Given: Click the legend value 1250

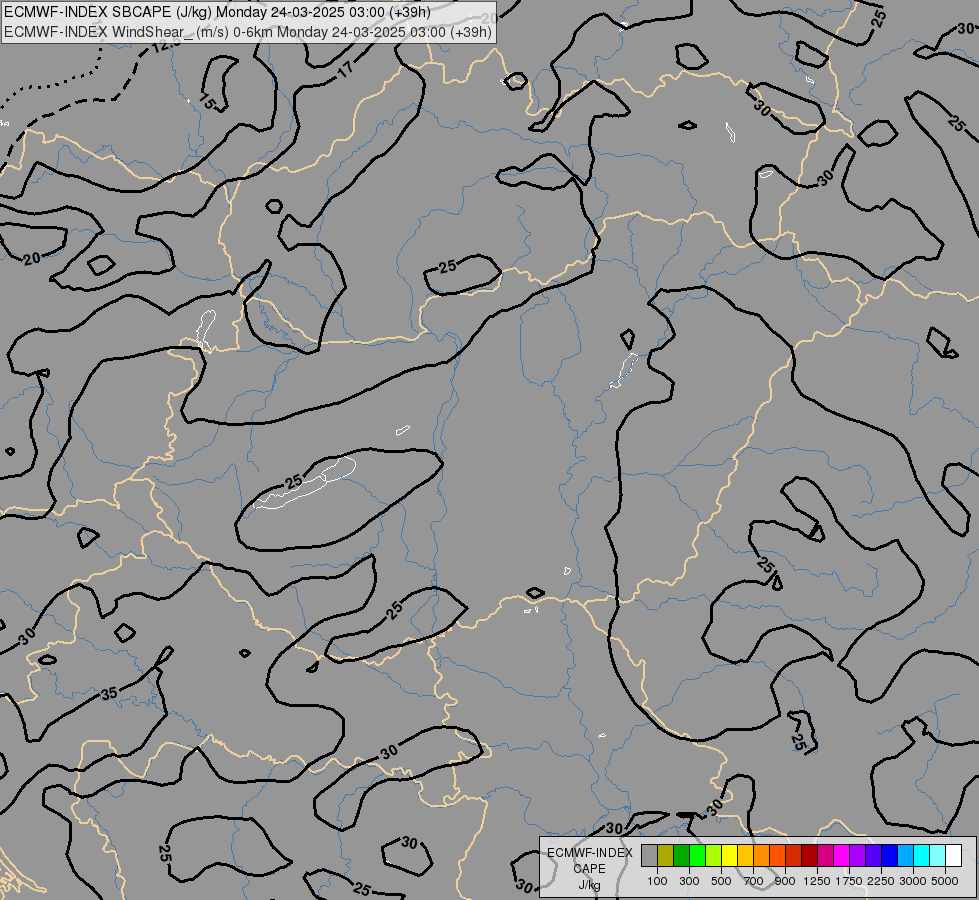Looking at the screenshot, I should point(817,881).
